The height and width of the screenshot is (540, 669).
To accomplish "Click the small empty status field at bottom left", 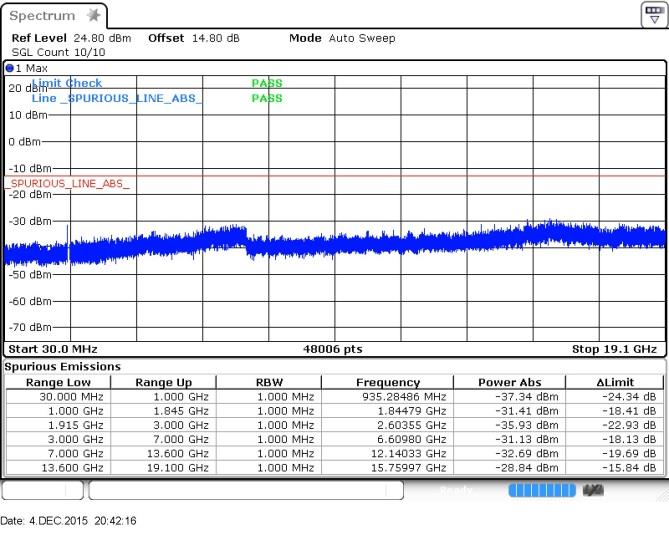I will (x=42, y=490).
